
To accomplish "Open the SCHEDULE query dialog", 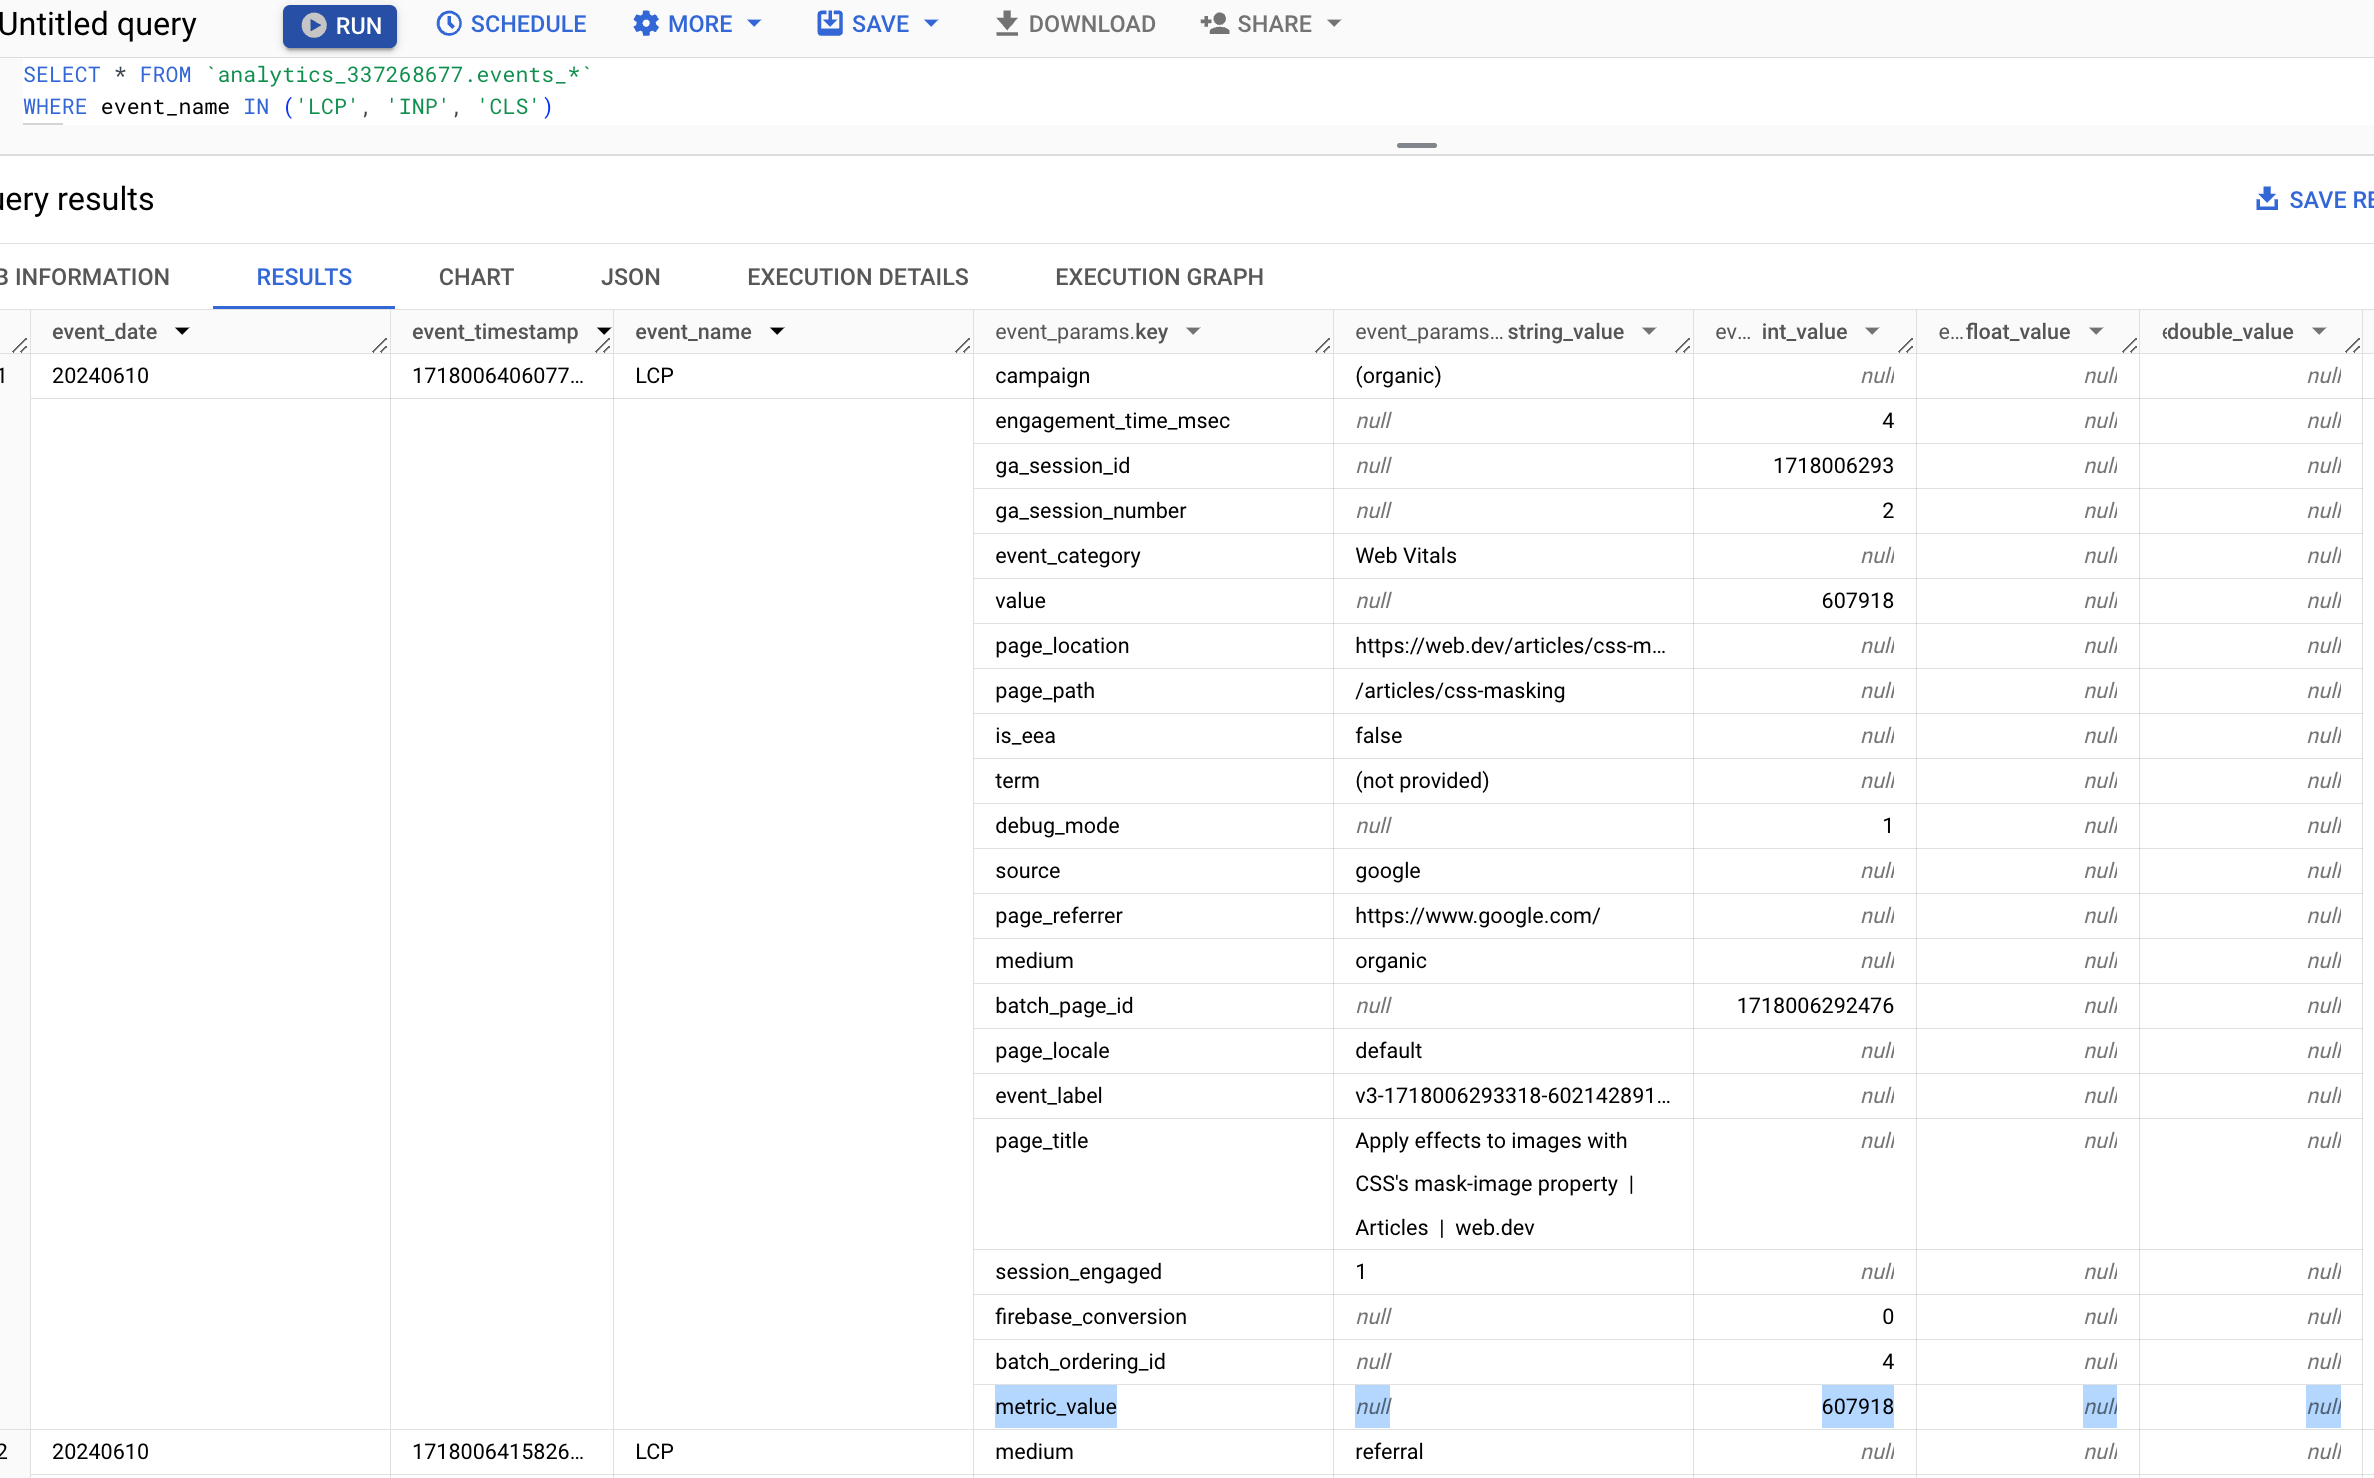I will [511, 22].
